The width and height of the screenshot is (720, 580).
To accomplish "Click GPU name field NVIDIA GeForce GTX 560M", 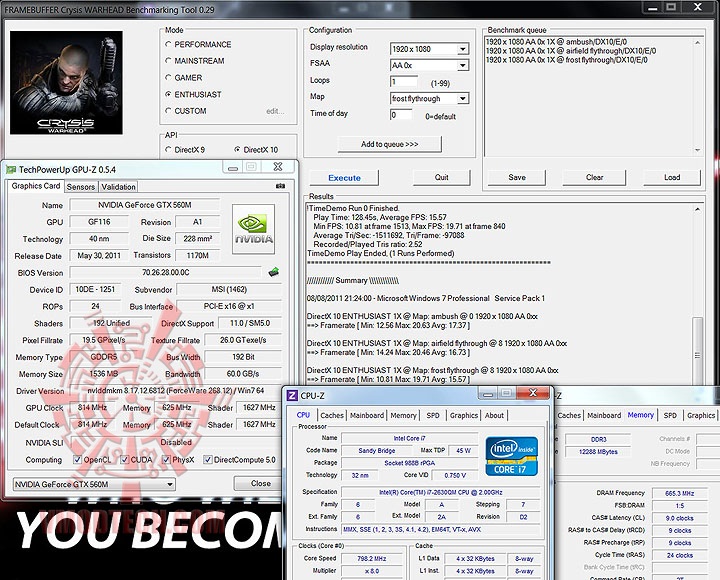I will [x=145, y=205].
